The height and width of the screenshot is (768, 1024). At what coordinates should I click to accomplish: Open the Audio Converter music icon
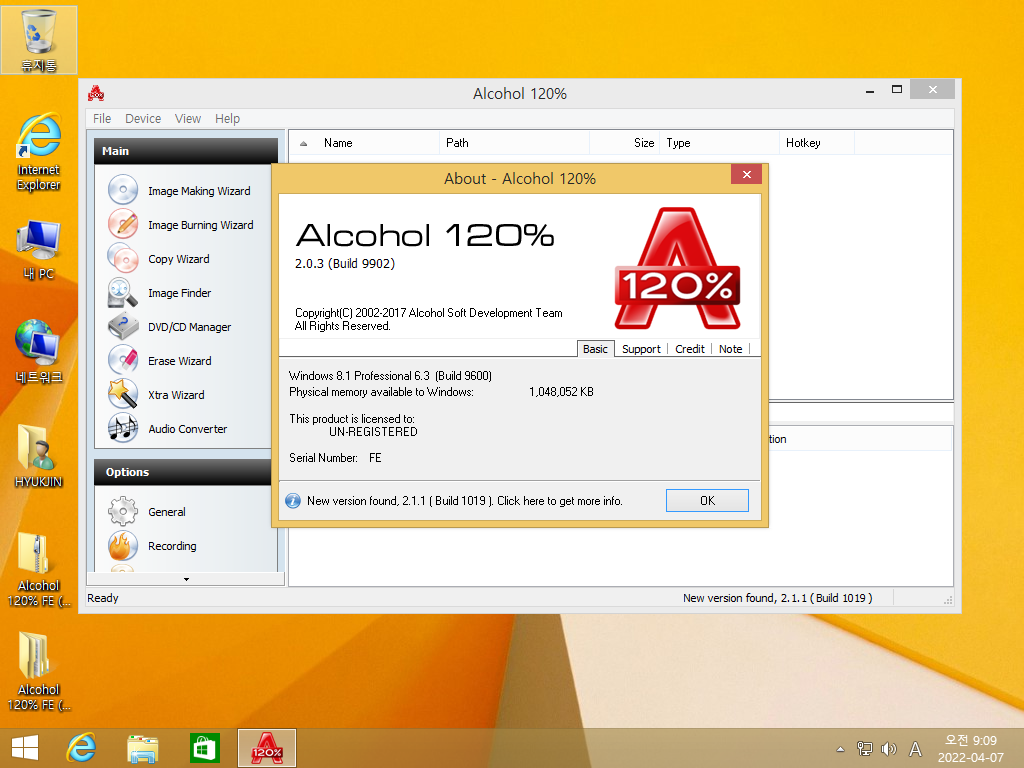coord(123,428)
